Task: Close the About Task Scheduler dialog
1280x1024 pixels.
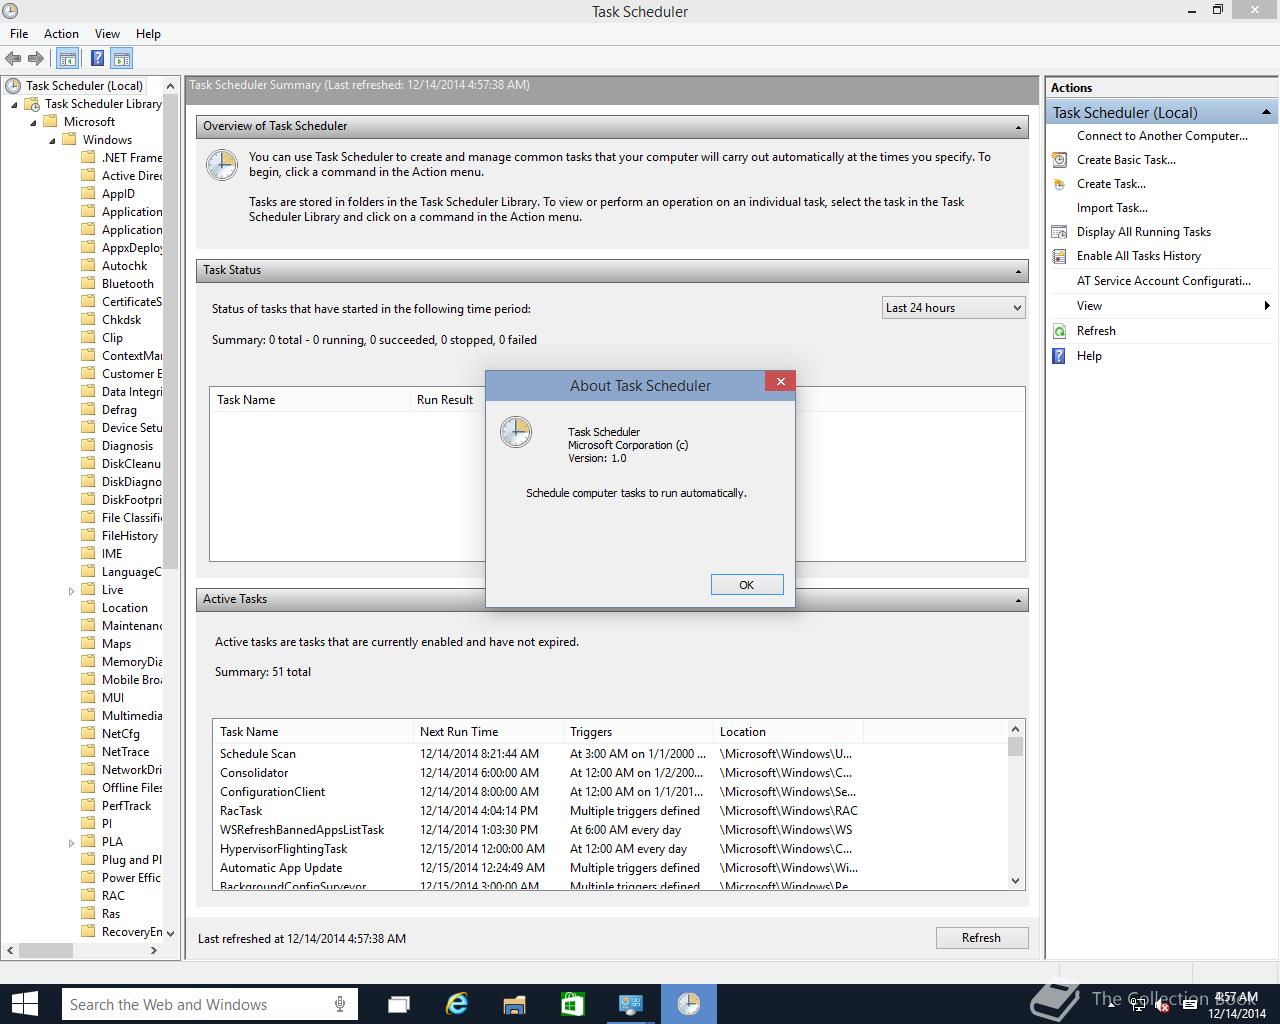Action: [780, 381]
